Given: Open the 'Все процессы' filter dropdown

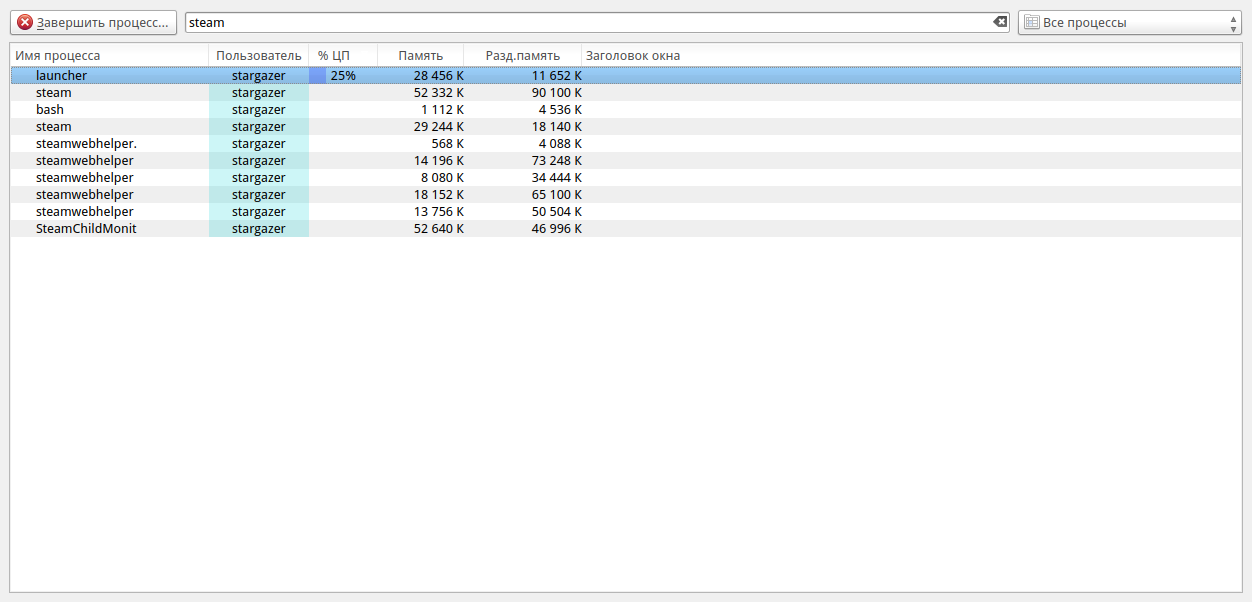Looking at the screenshot, I should (x=1130, y=22).
